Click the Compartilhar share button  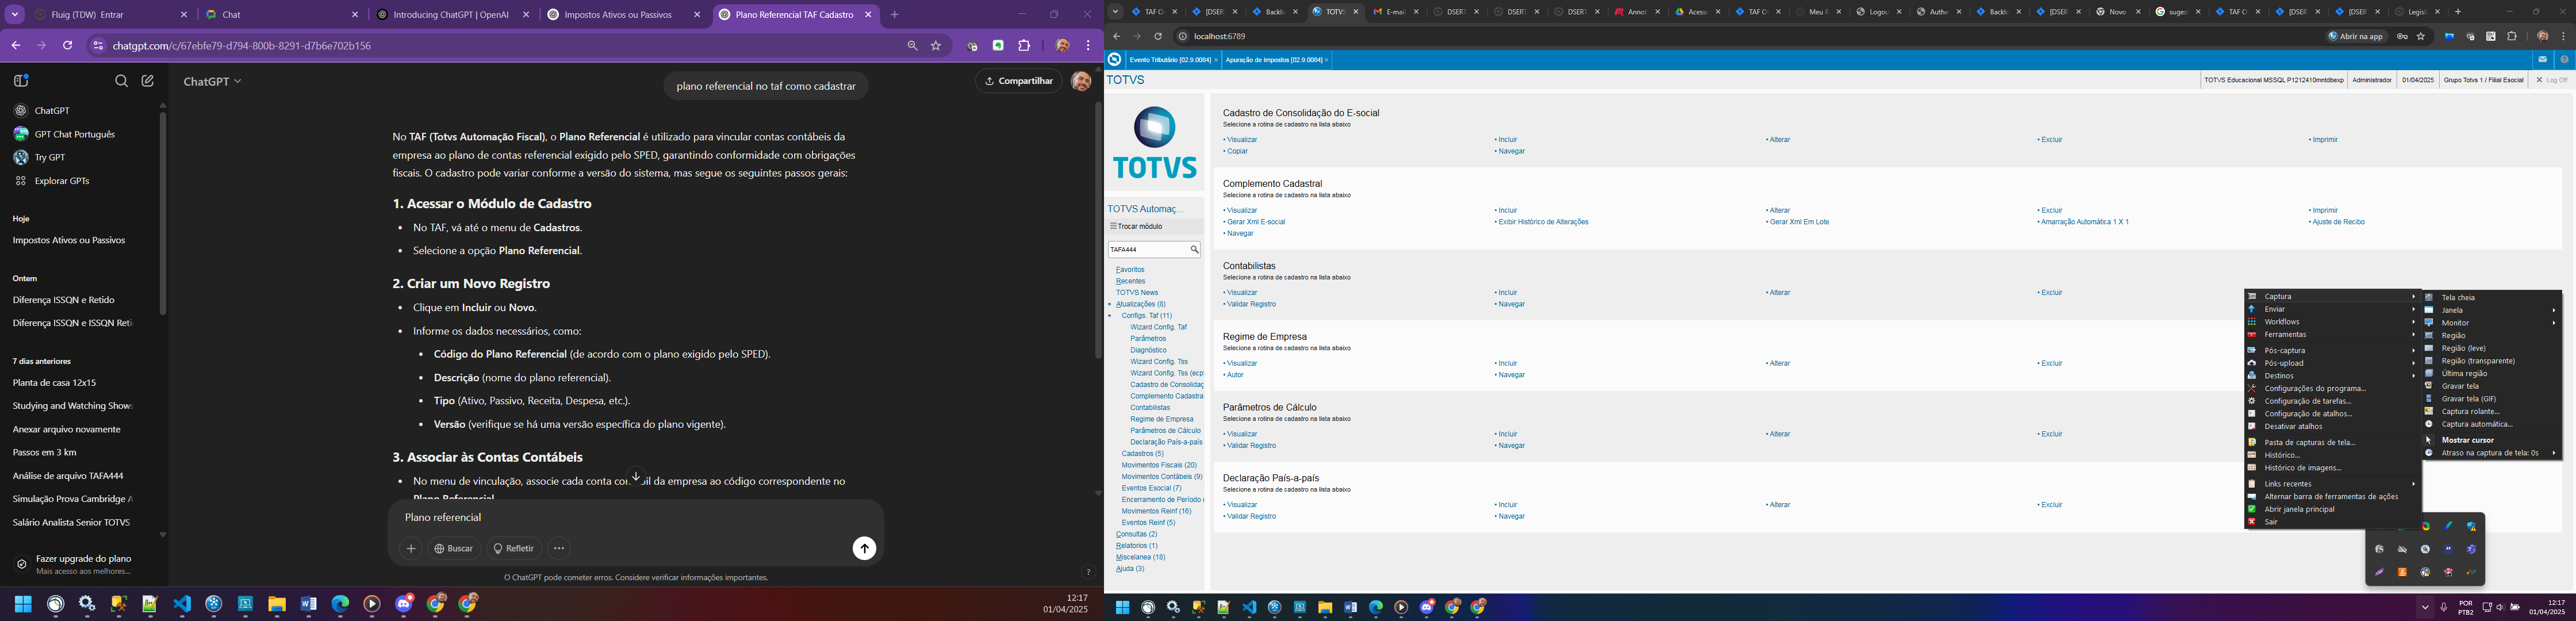click(x=1018, y=81)
